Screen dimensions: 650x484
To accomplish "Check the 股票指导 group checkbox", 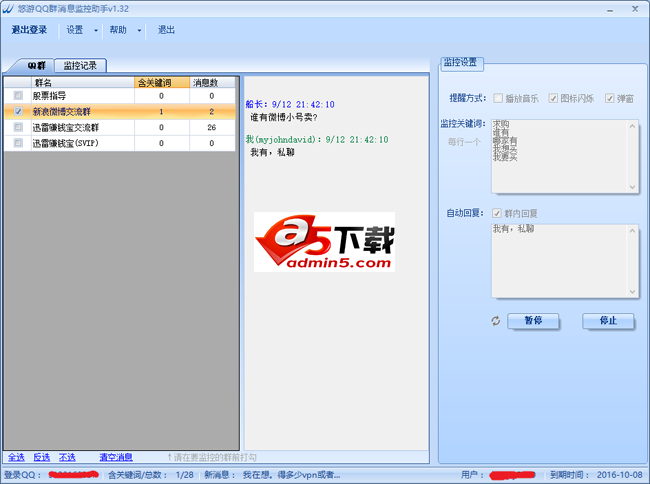I will pyautogui.click(x=18, y=96).
